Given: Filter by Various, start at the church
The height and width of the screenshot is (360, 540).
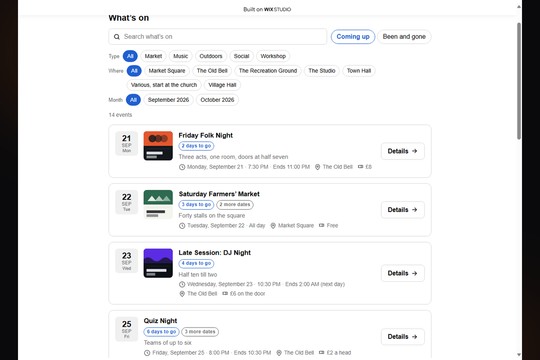Looking at the screenshot, I should click(x=164, y=85).
